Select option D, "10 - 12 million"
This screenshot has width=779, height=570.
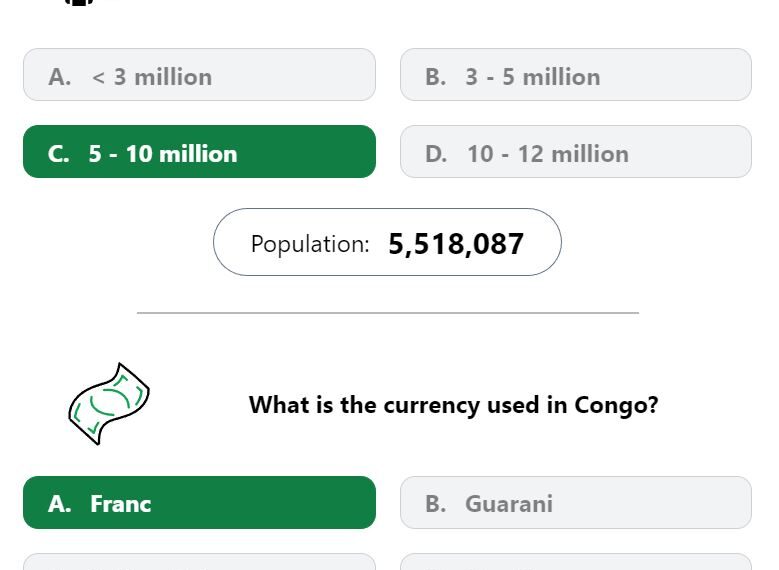(575, 152)
